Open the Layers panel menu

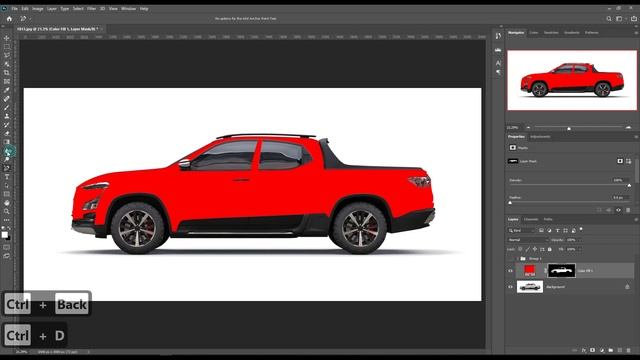tap(636, 220)
